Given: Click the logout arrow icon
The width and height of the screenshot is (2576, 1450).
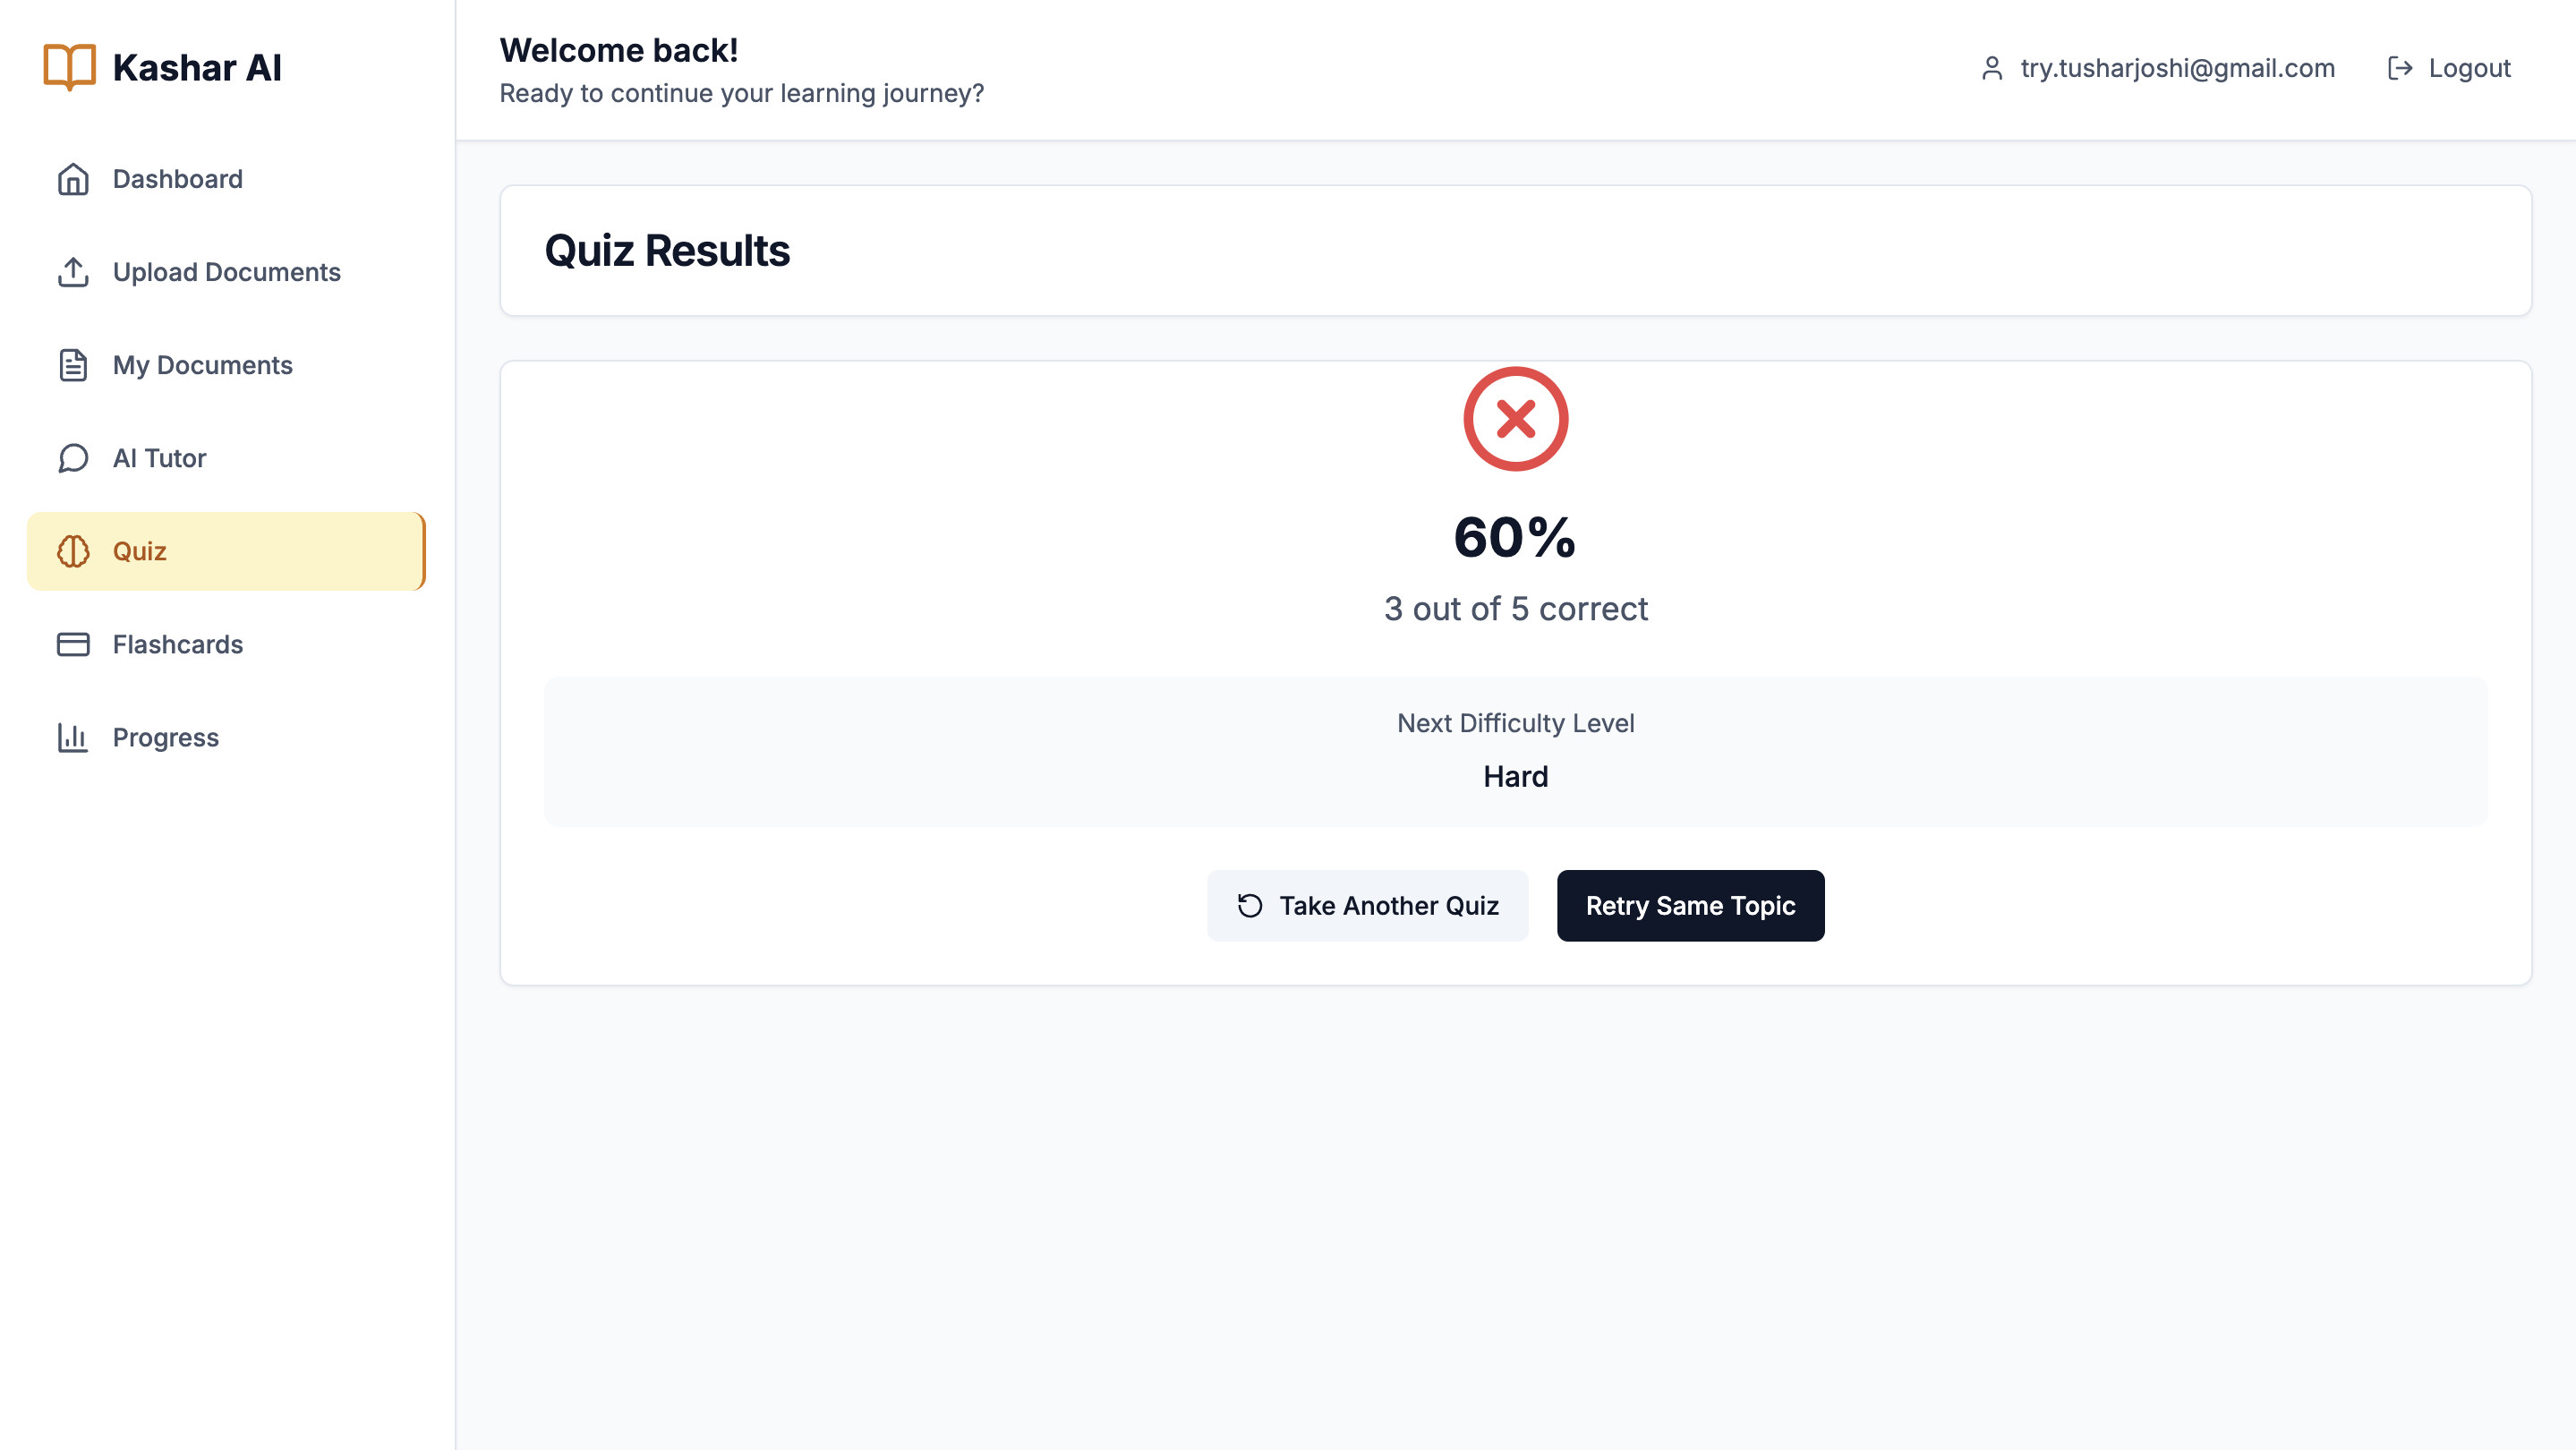Looking at the screenshot, I should pos(2400,68).
